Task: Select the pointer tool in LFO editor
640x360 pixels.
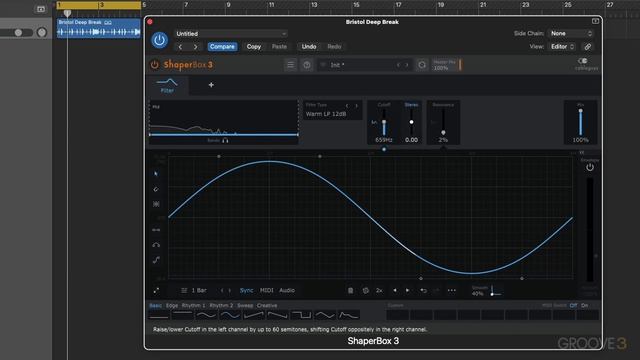Action: click(156, 174)
